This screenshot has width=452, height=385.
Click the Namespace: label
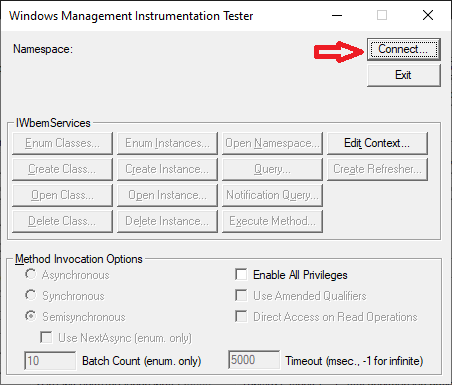tap(43, 49)
